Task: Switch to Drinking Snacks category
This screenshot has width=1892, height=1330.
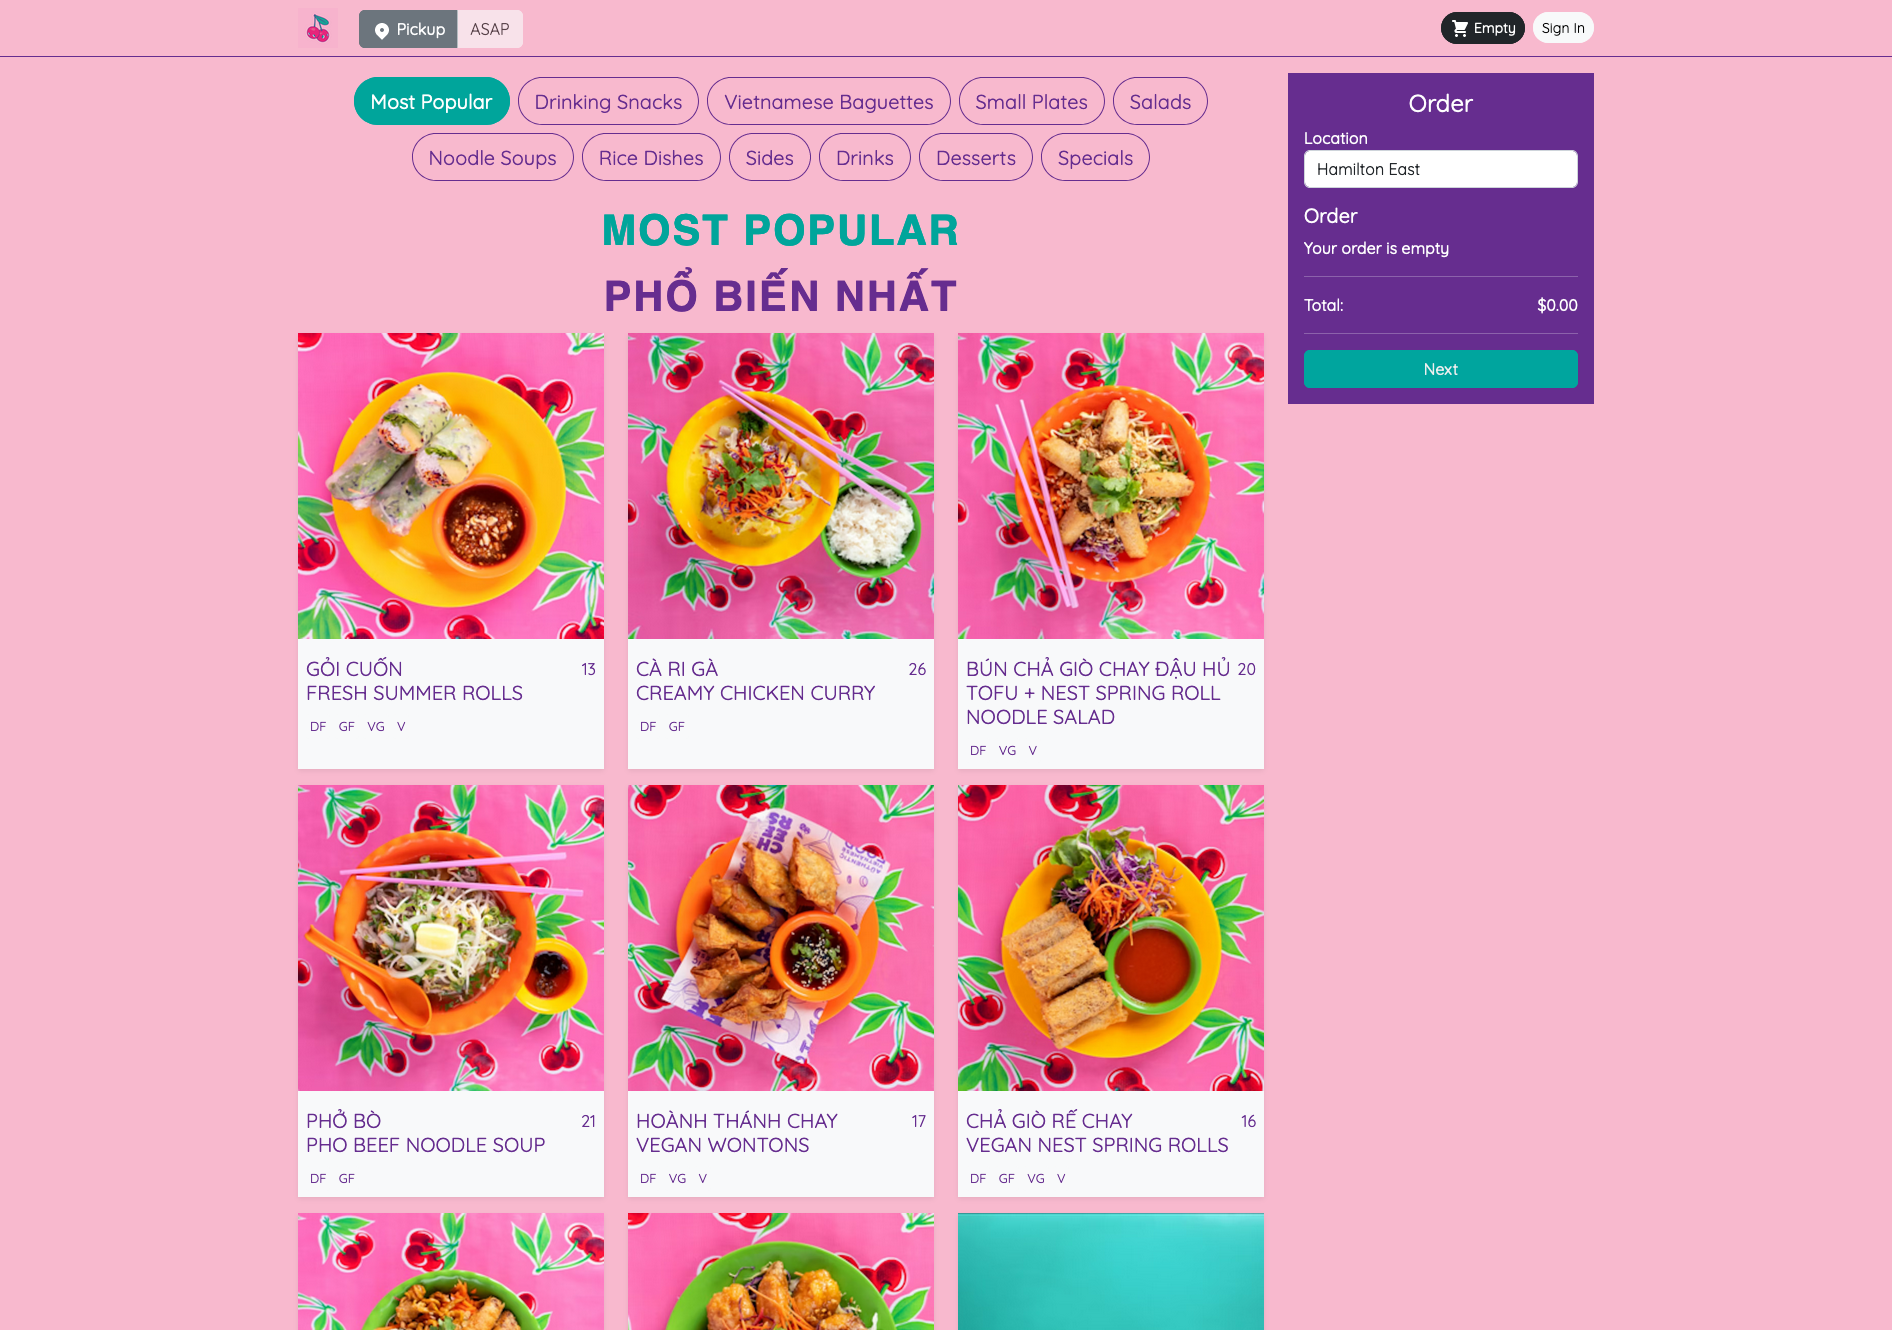Action: (x=608, y=101)
